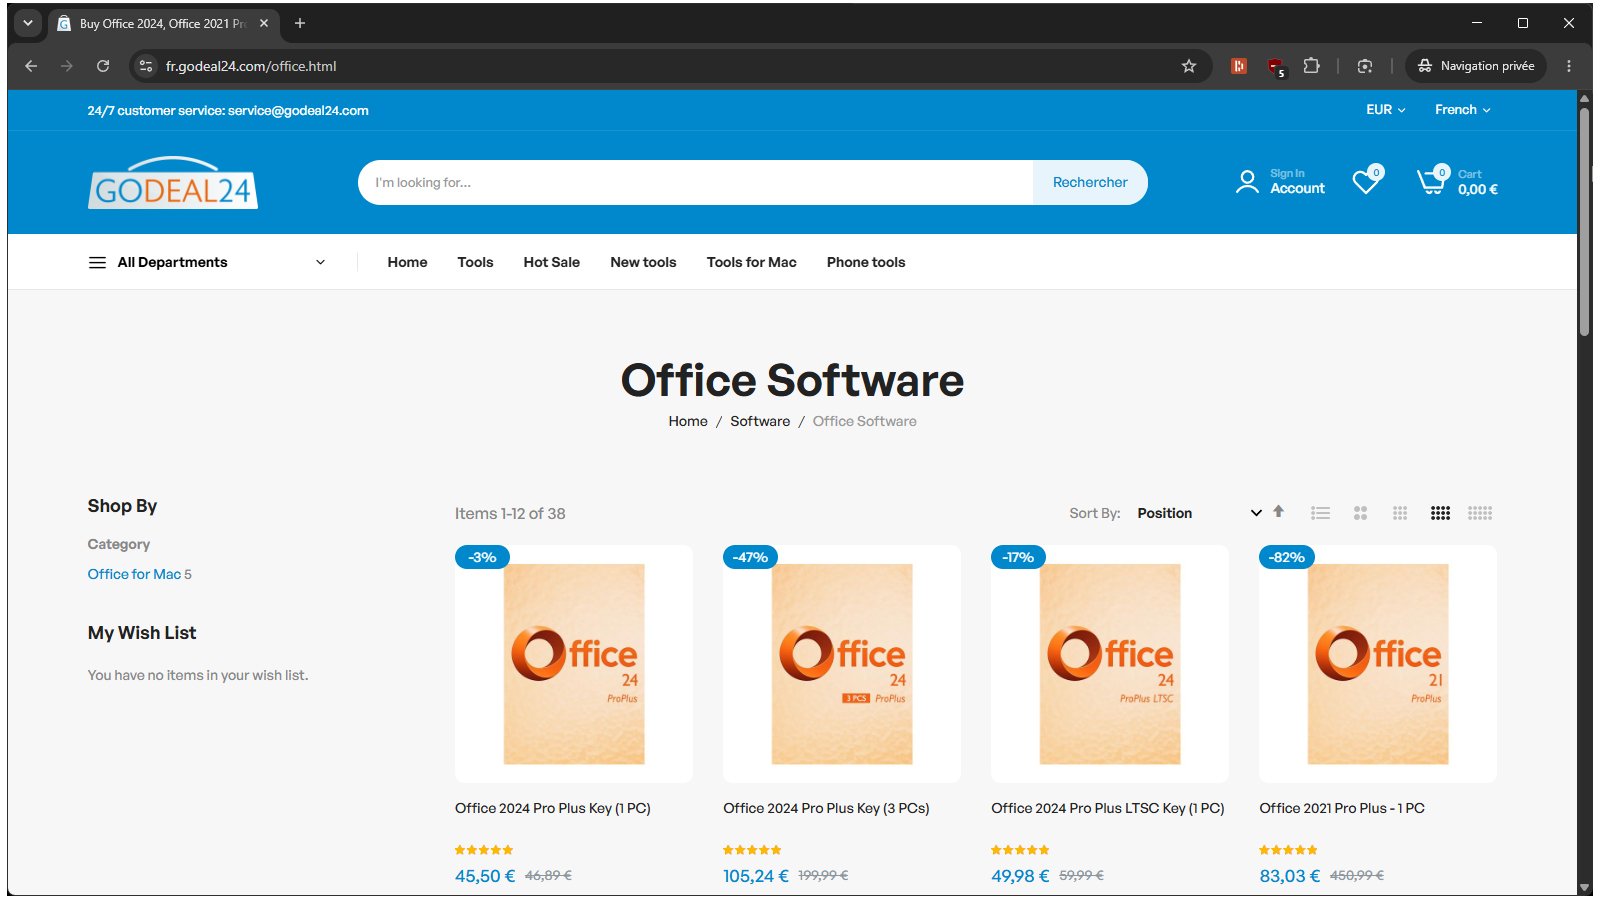Toggle the sort direction arrow
Image resolution: width=1600 pixels, height=900 pixels.
click(x=1278, y=512)
